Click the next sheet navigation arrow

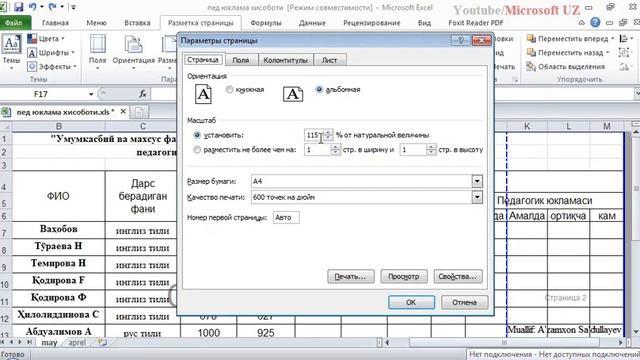20,342
